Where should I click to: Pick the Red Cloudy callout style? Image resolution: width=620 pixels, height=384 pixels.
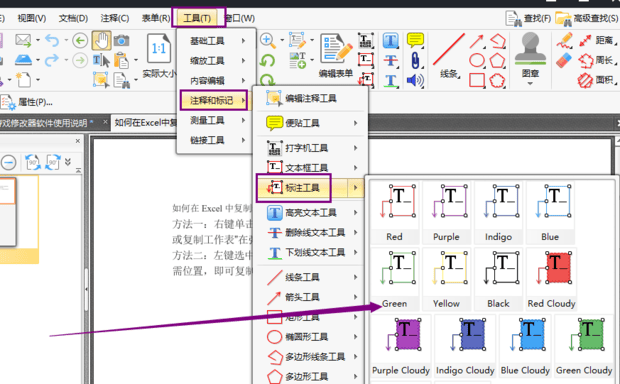click(551, 279)
